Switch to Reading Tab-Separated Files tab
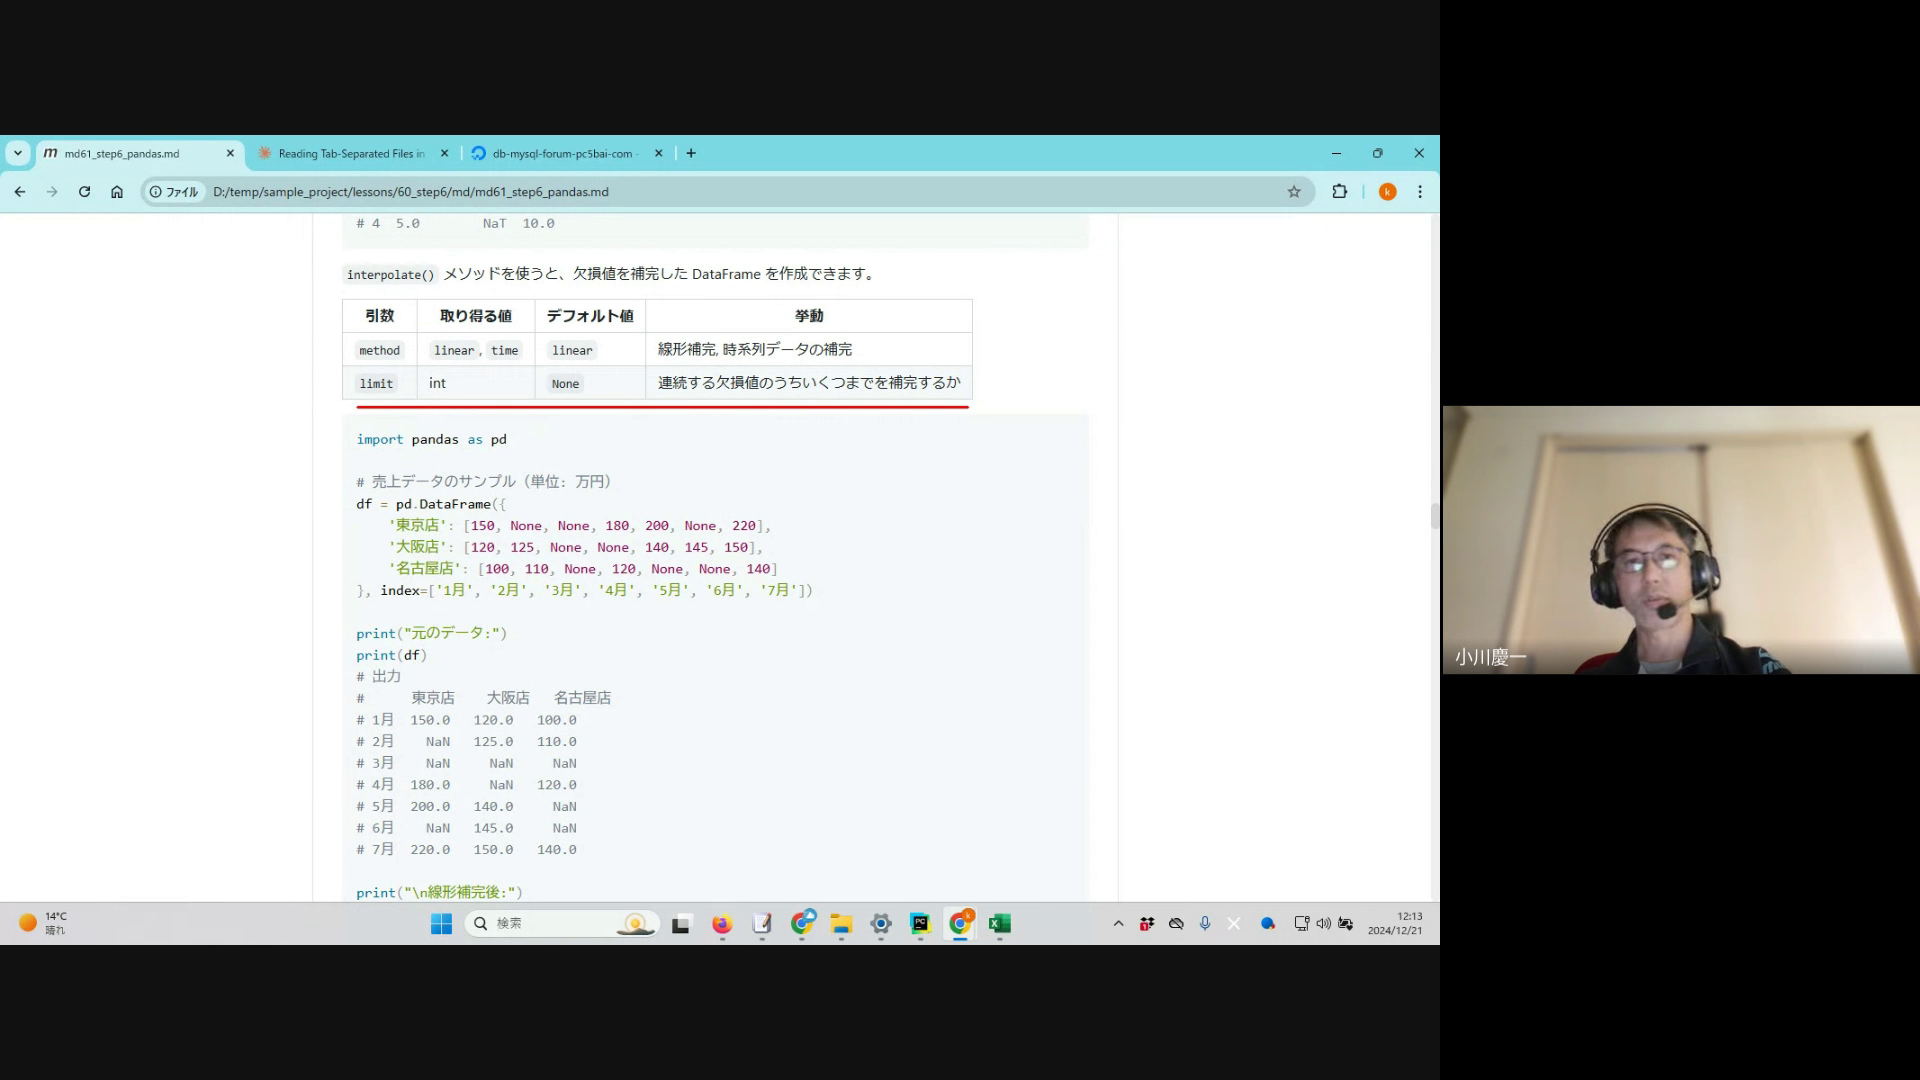Image resolution: width=1920 pixels, height=1080 pixels. (350, 154)
